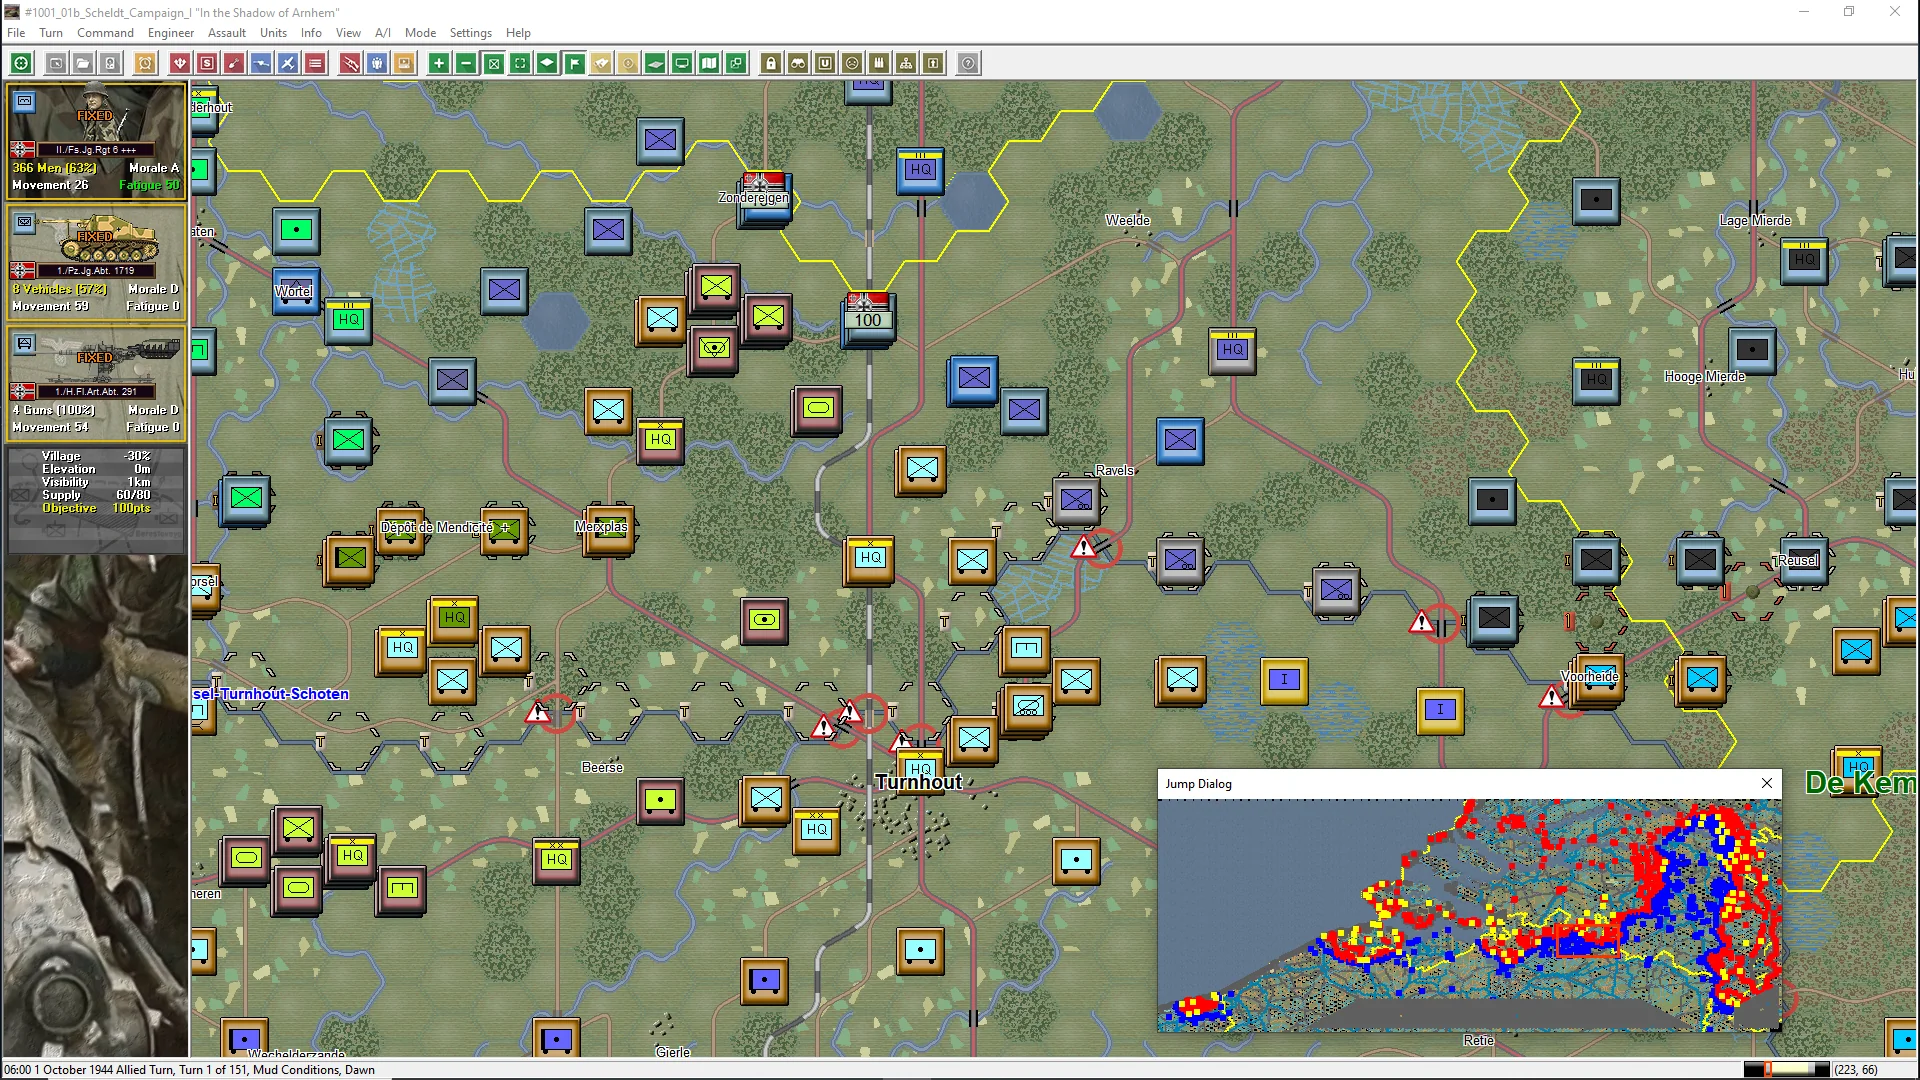Open the Settings menu
The image size is (1920, 1080).
470,32
